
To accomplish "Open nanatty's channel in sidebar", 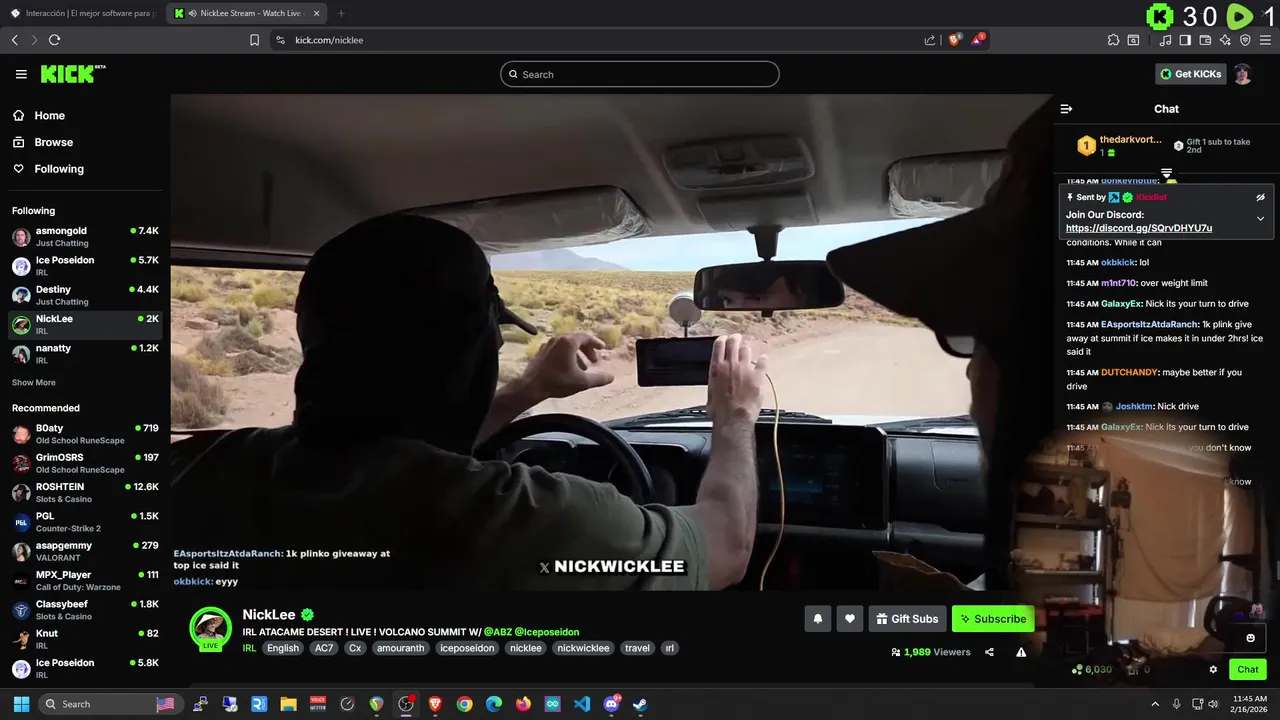I will coord(85,354).
